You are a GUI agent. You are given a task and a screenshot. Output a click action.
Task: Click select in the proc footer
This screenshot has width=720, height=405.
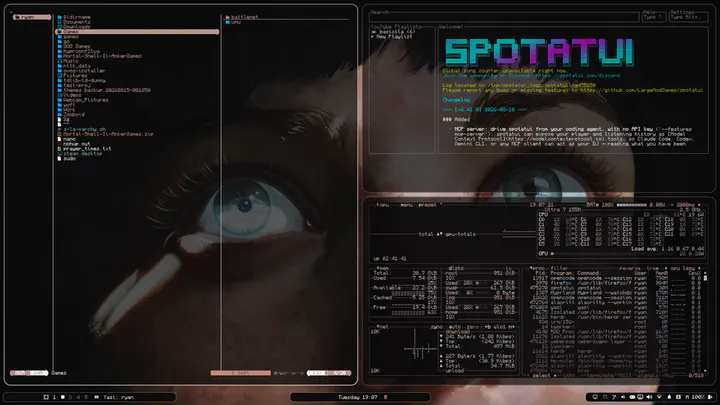tap(542, 376)
